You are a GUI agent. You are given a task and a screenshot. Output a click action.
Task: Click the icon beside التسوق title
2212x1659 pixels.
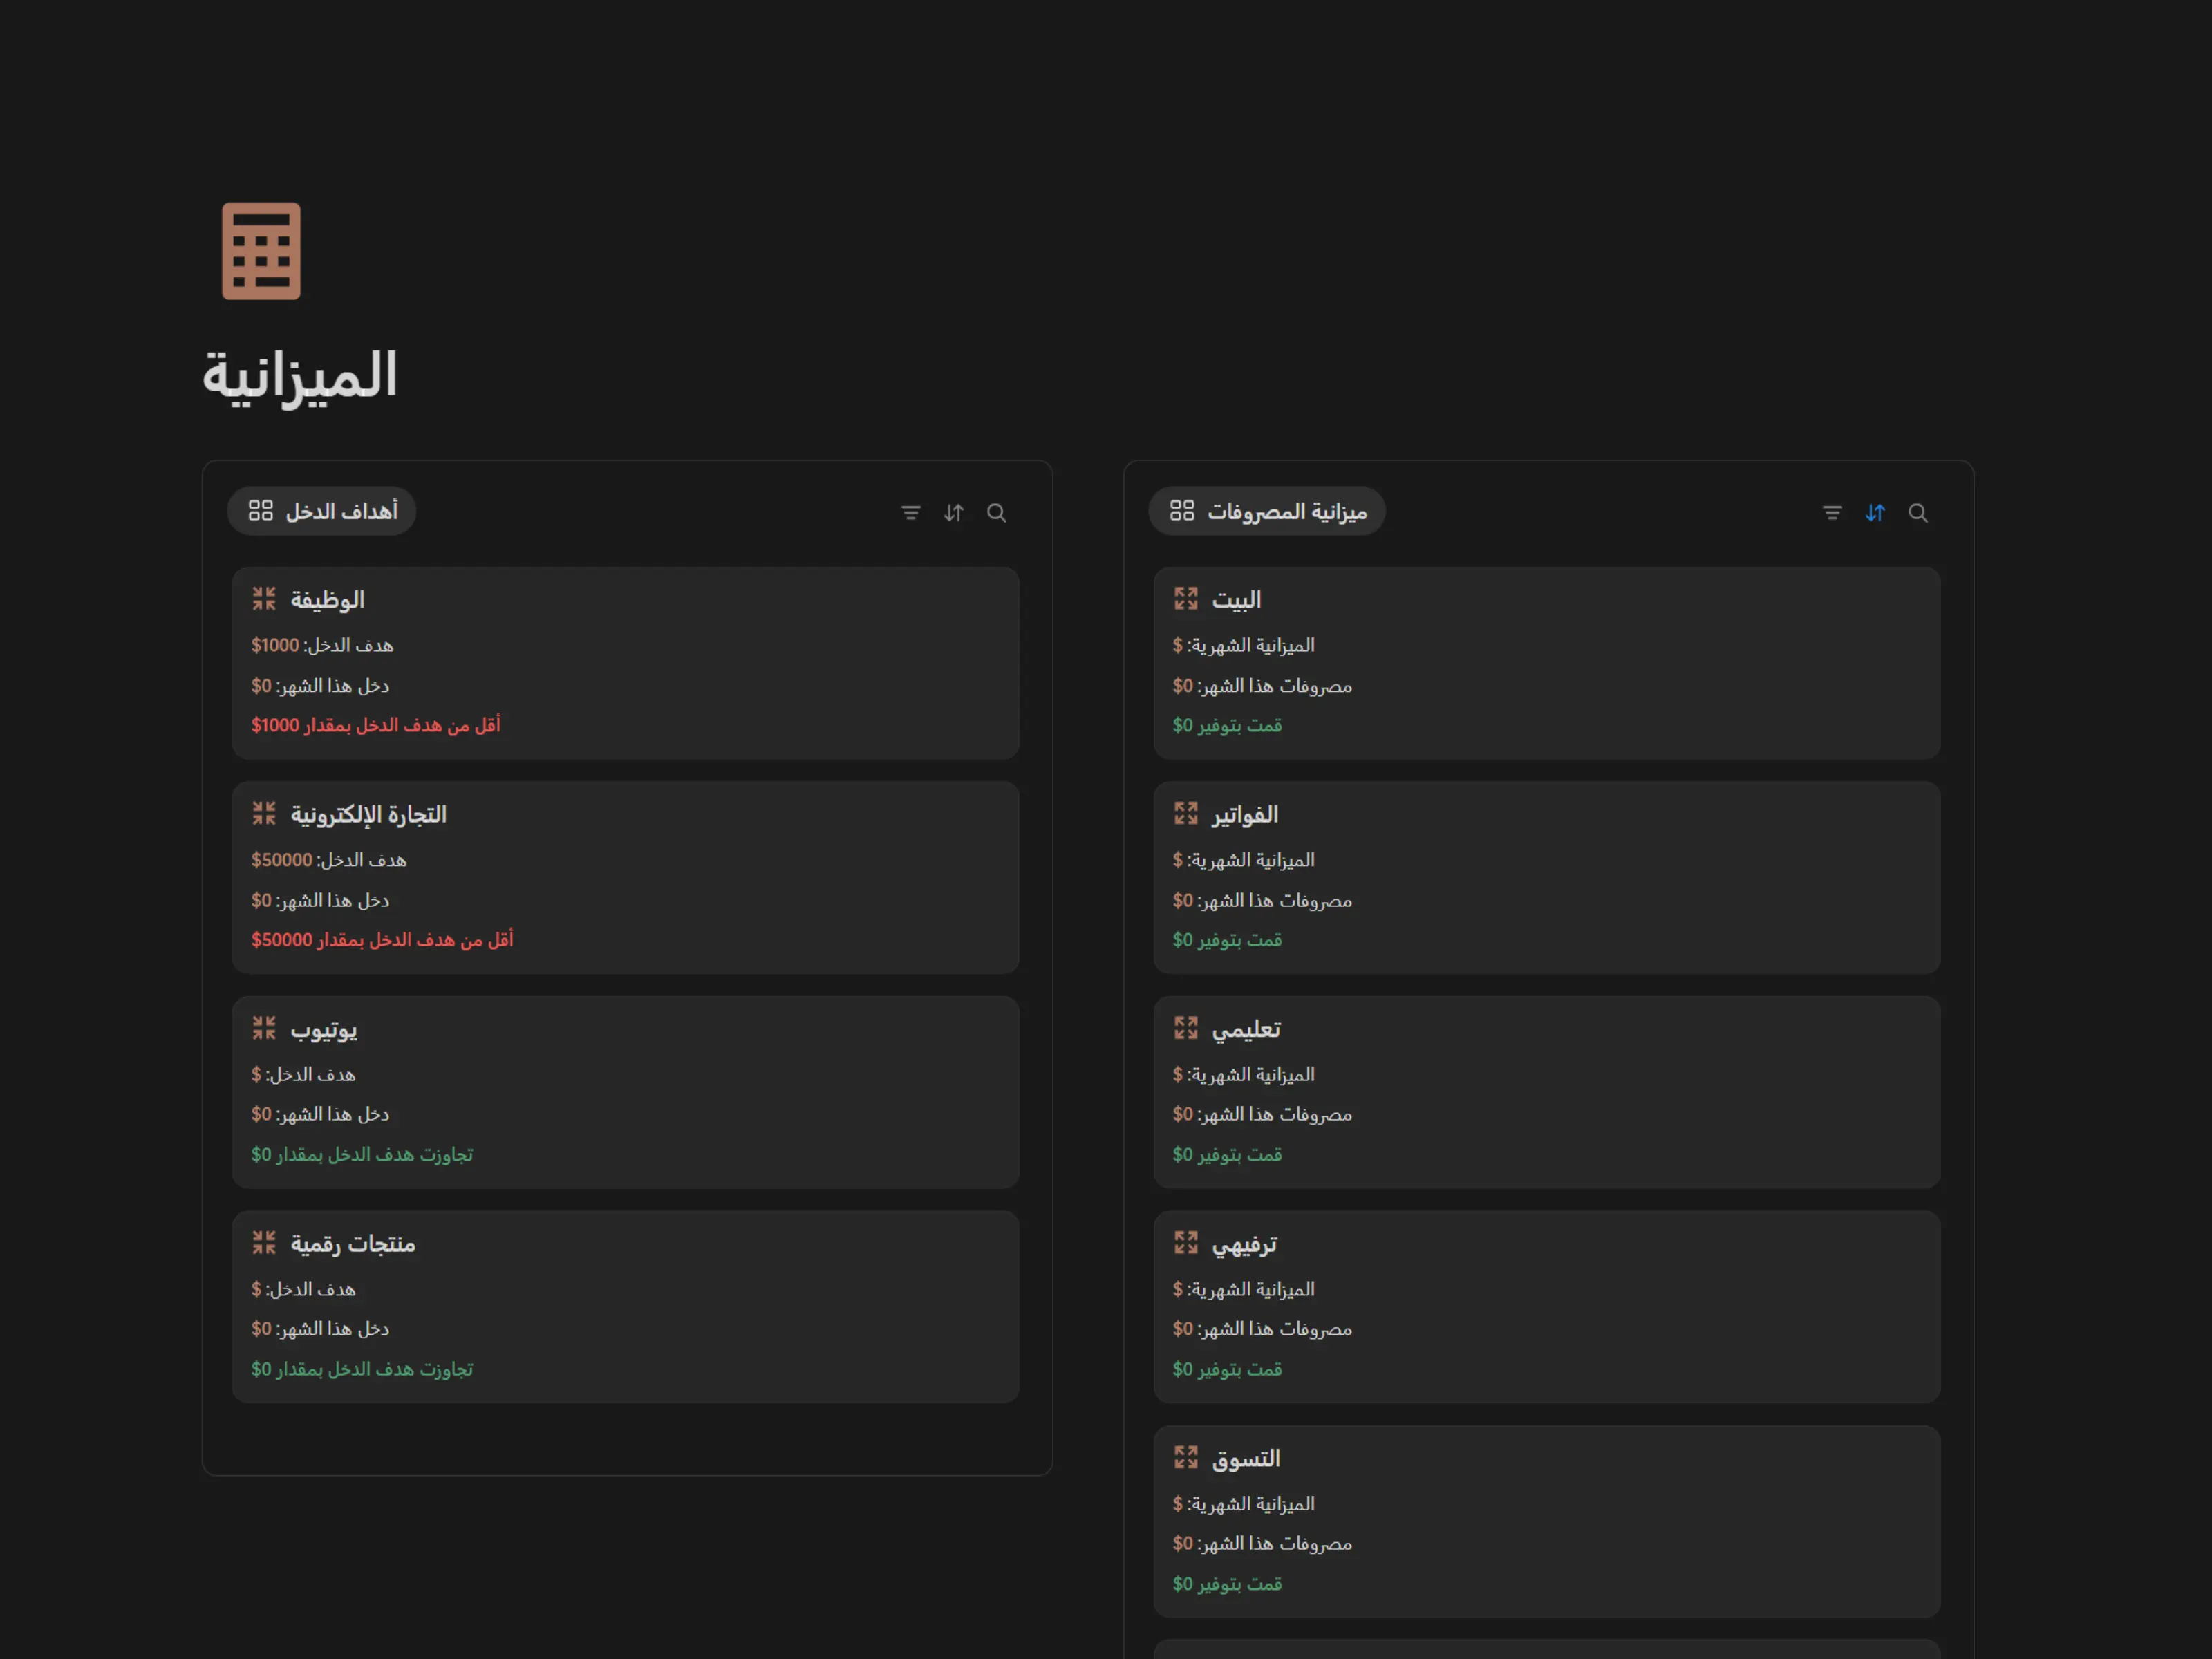[x=1185, y=1457]
